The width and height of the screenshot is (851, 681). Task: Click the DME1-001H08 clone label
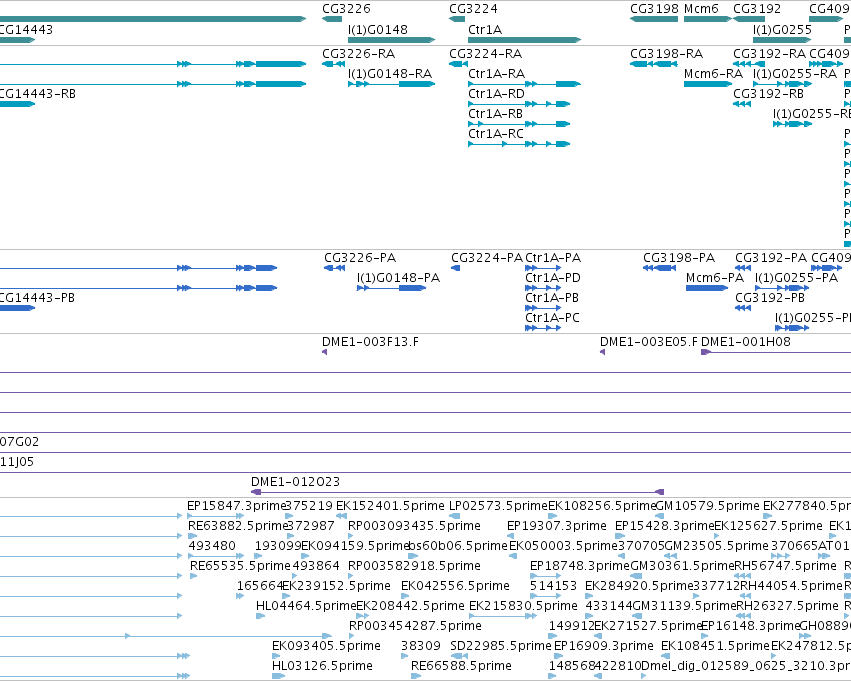point(746,341)
